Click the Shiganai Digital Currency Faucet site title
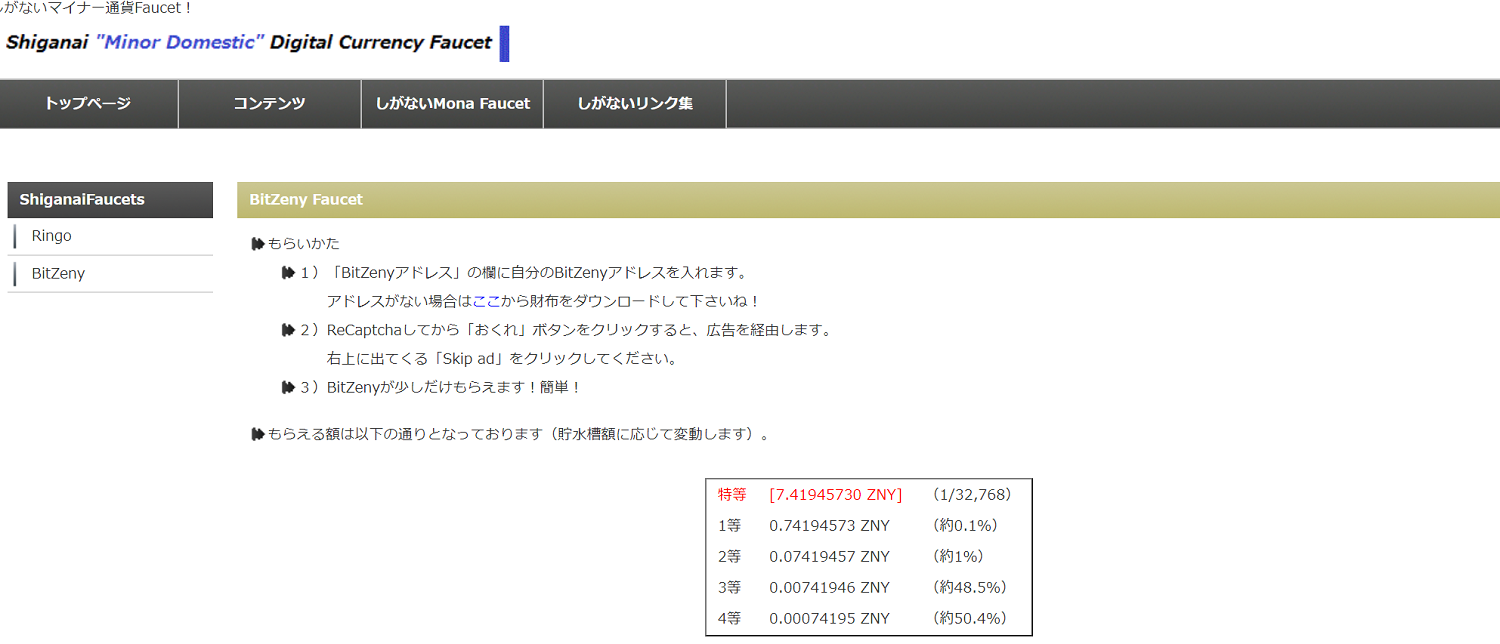Image resolution: width=1500 pixels, height=644 pixels. click(x=248, y=43)
